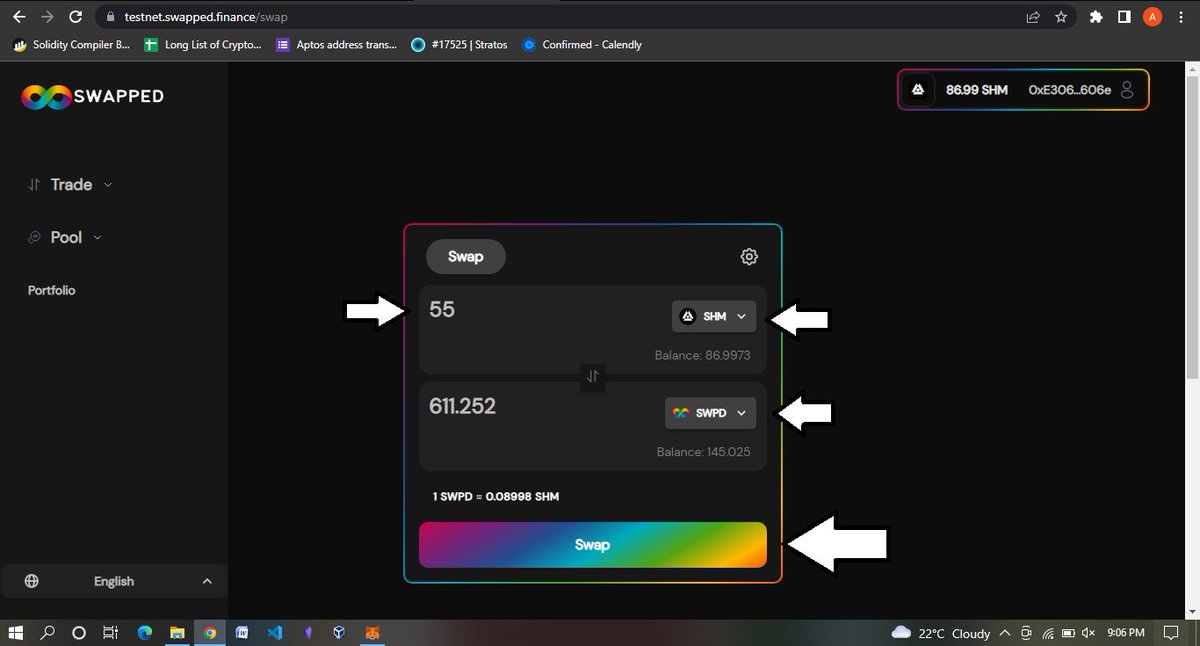Click the 9:06 PM taskbar clock
The width and height of the screenshot is (1200, 646).
1126,633
